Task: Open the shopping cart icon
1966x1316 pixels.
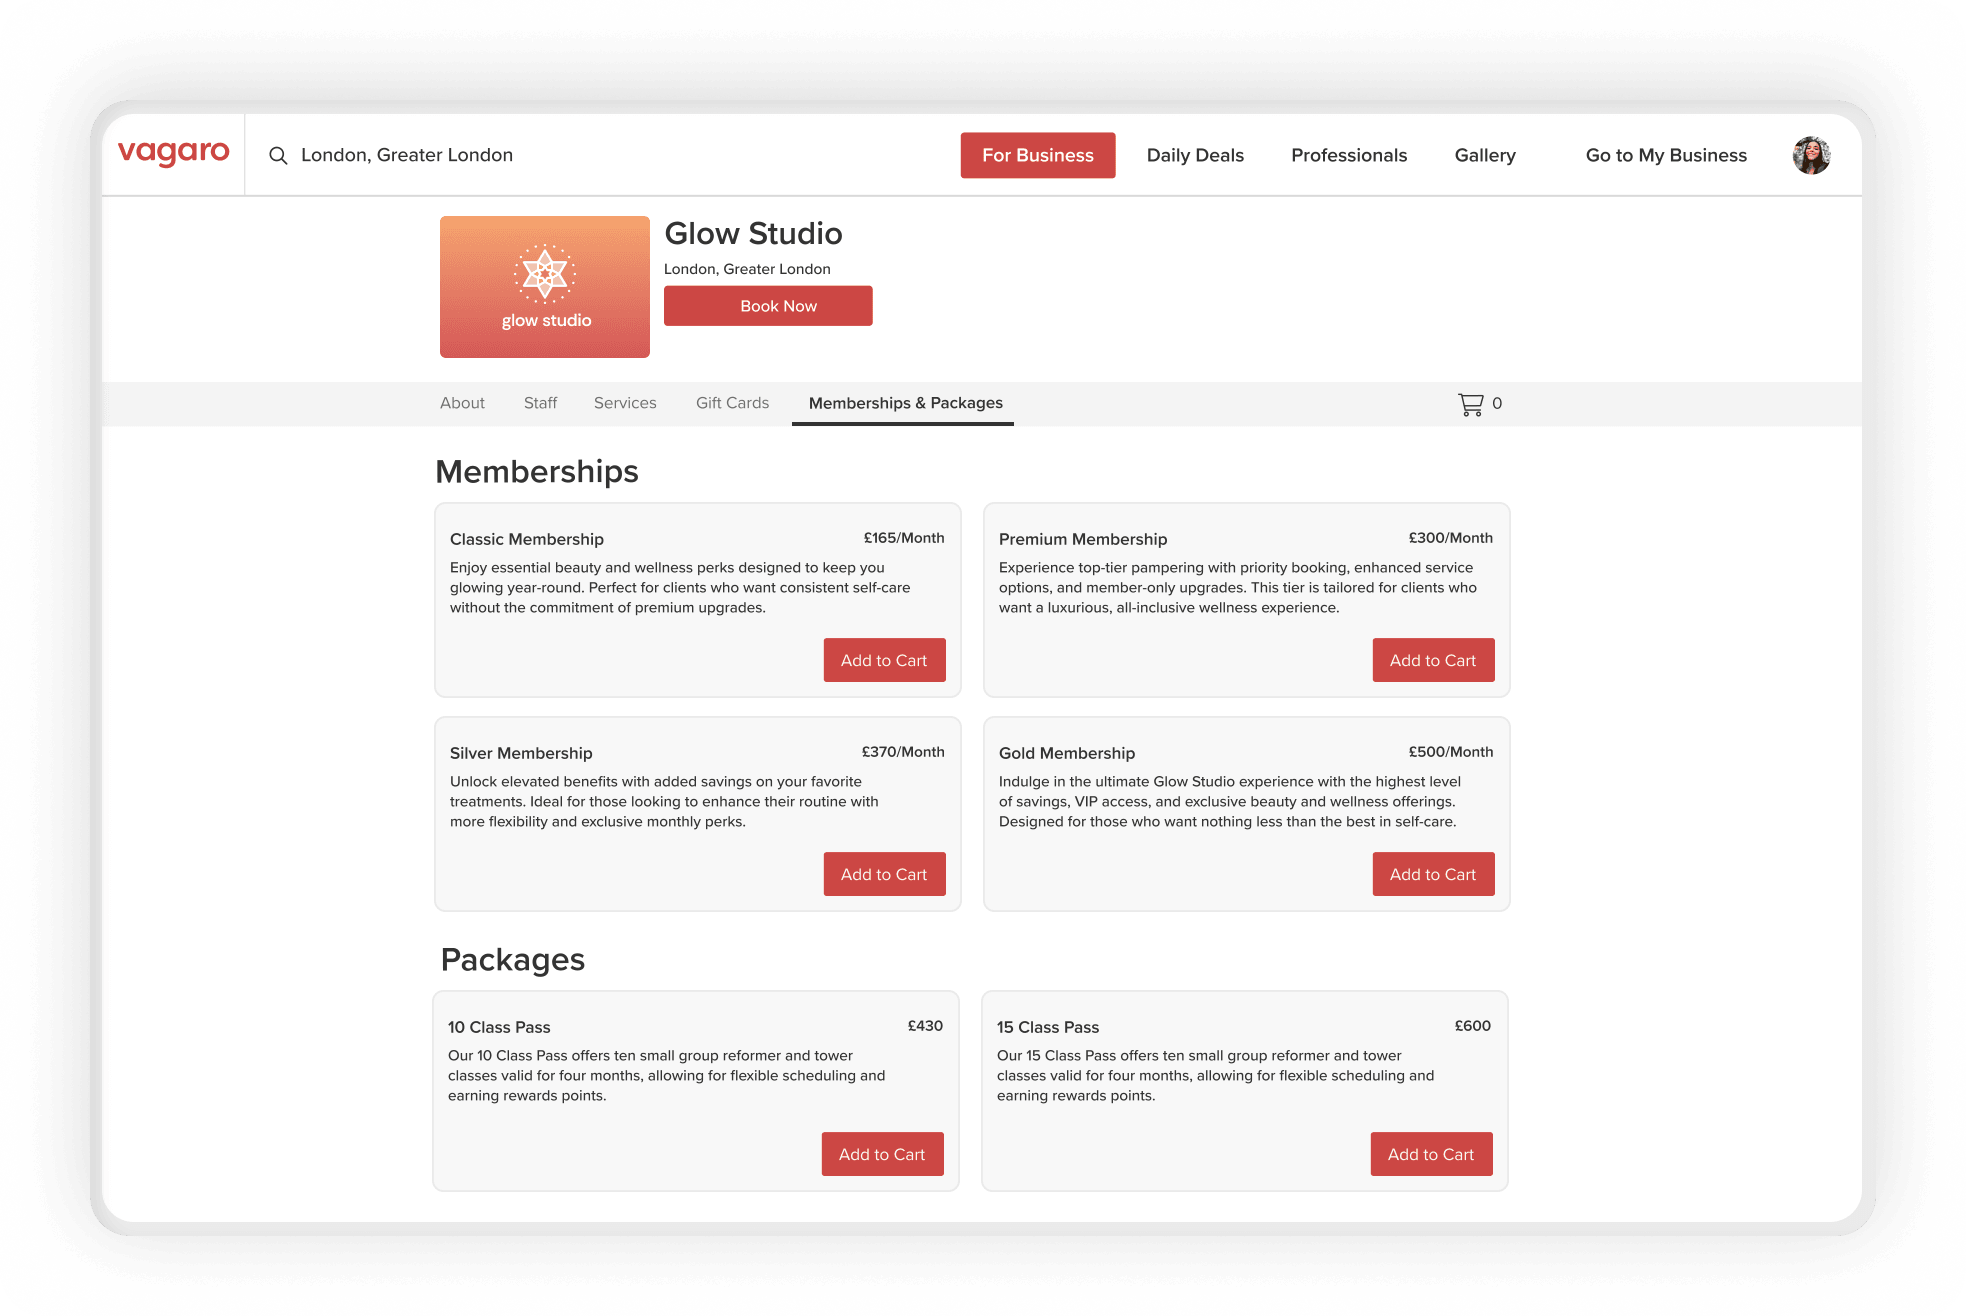Action: pos(1470,404)
